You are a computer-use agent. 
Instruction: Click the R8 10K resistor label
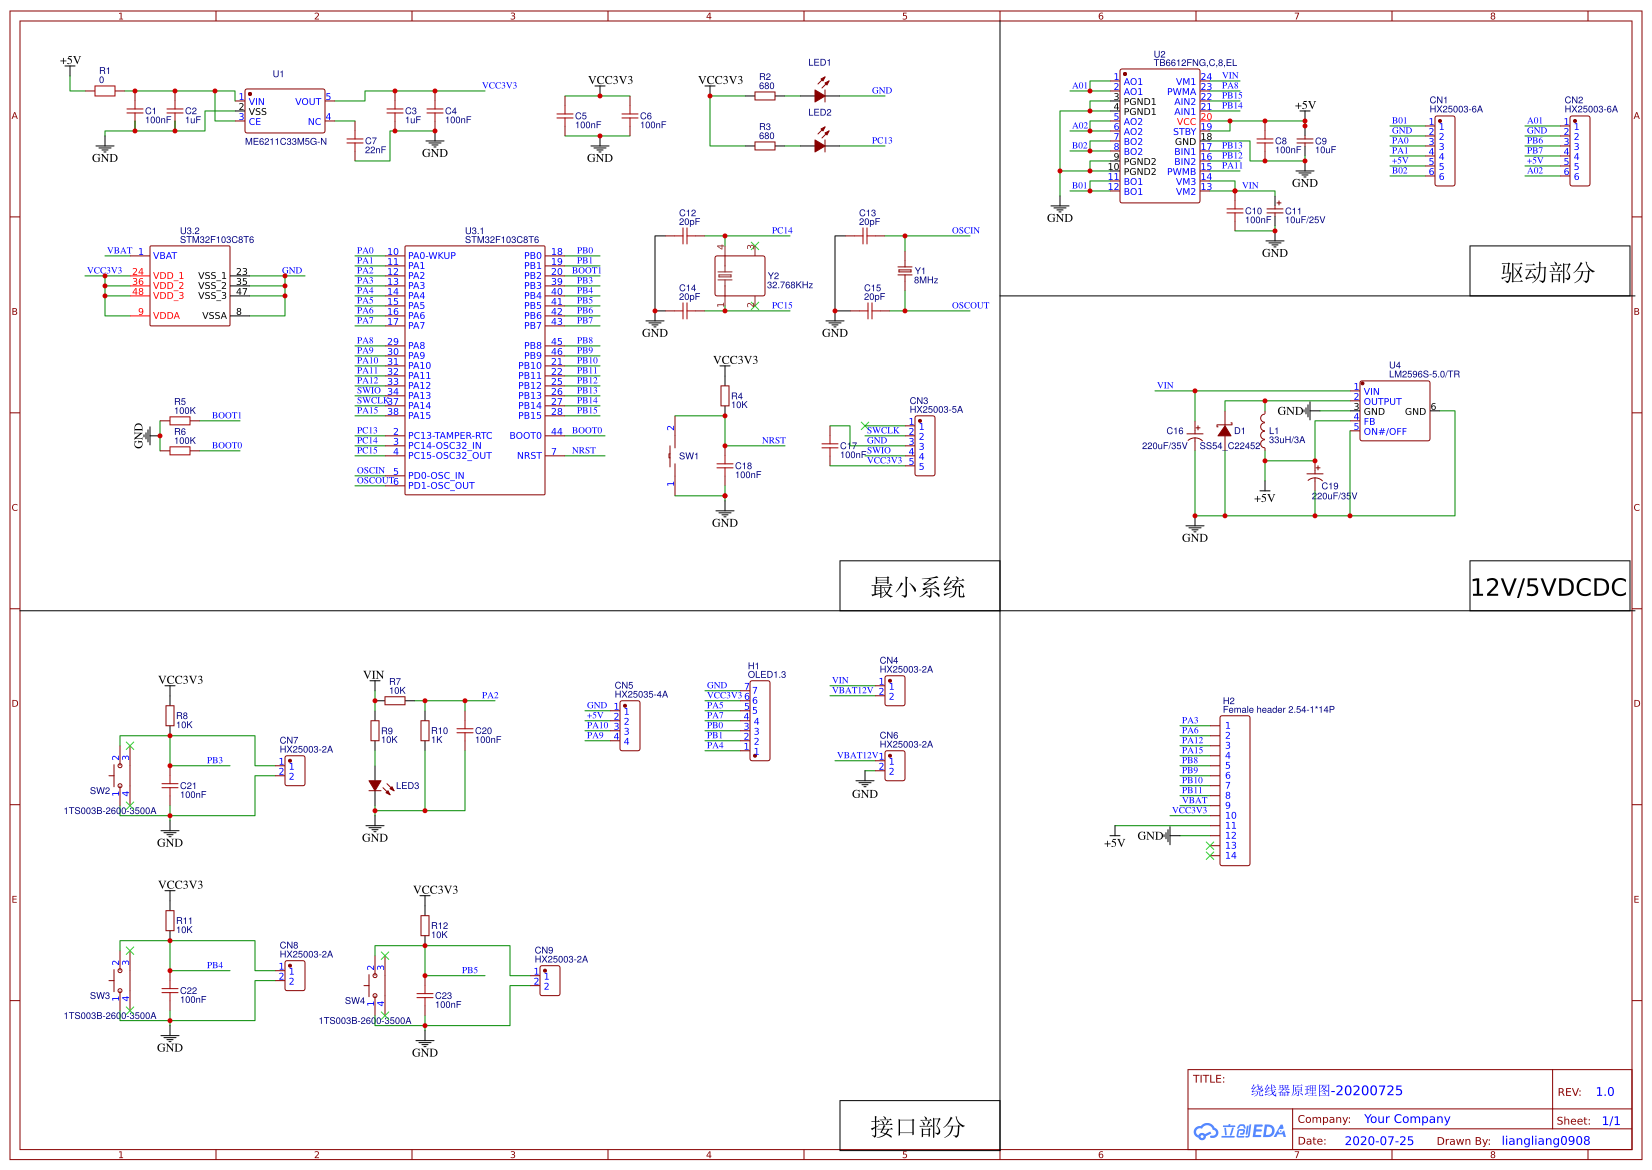[x=184, y=721]
